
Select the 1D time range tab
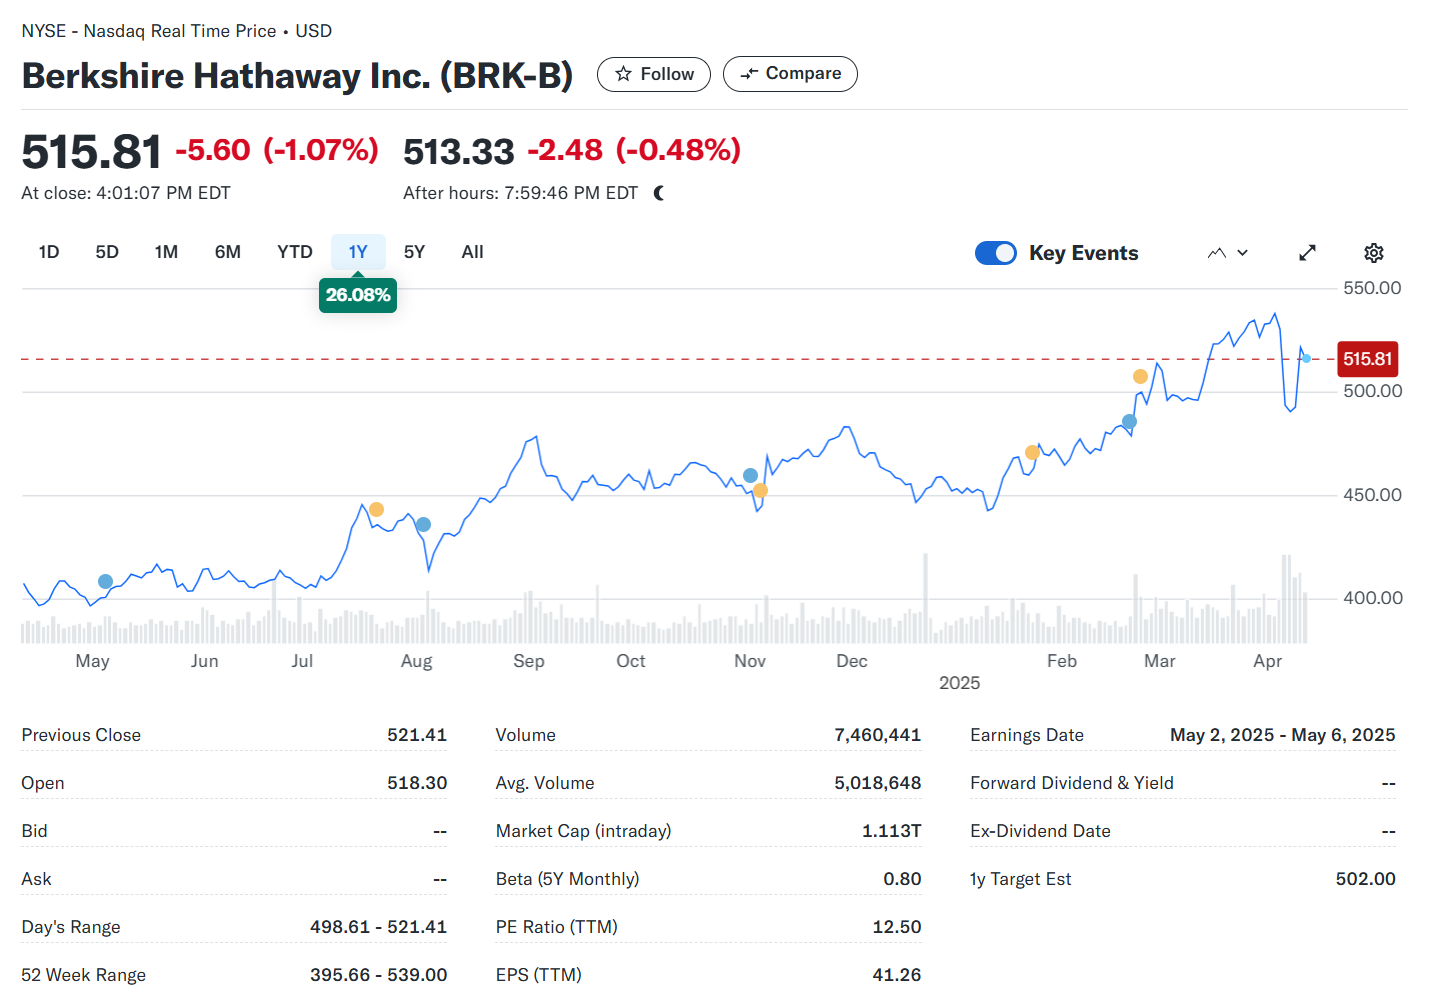point(49,252)
